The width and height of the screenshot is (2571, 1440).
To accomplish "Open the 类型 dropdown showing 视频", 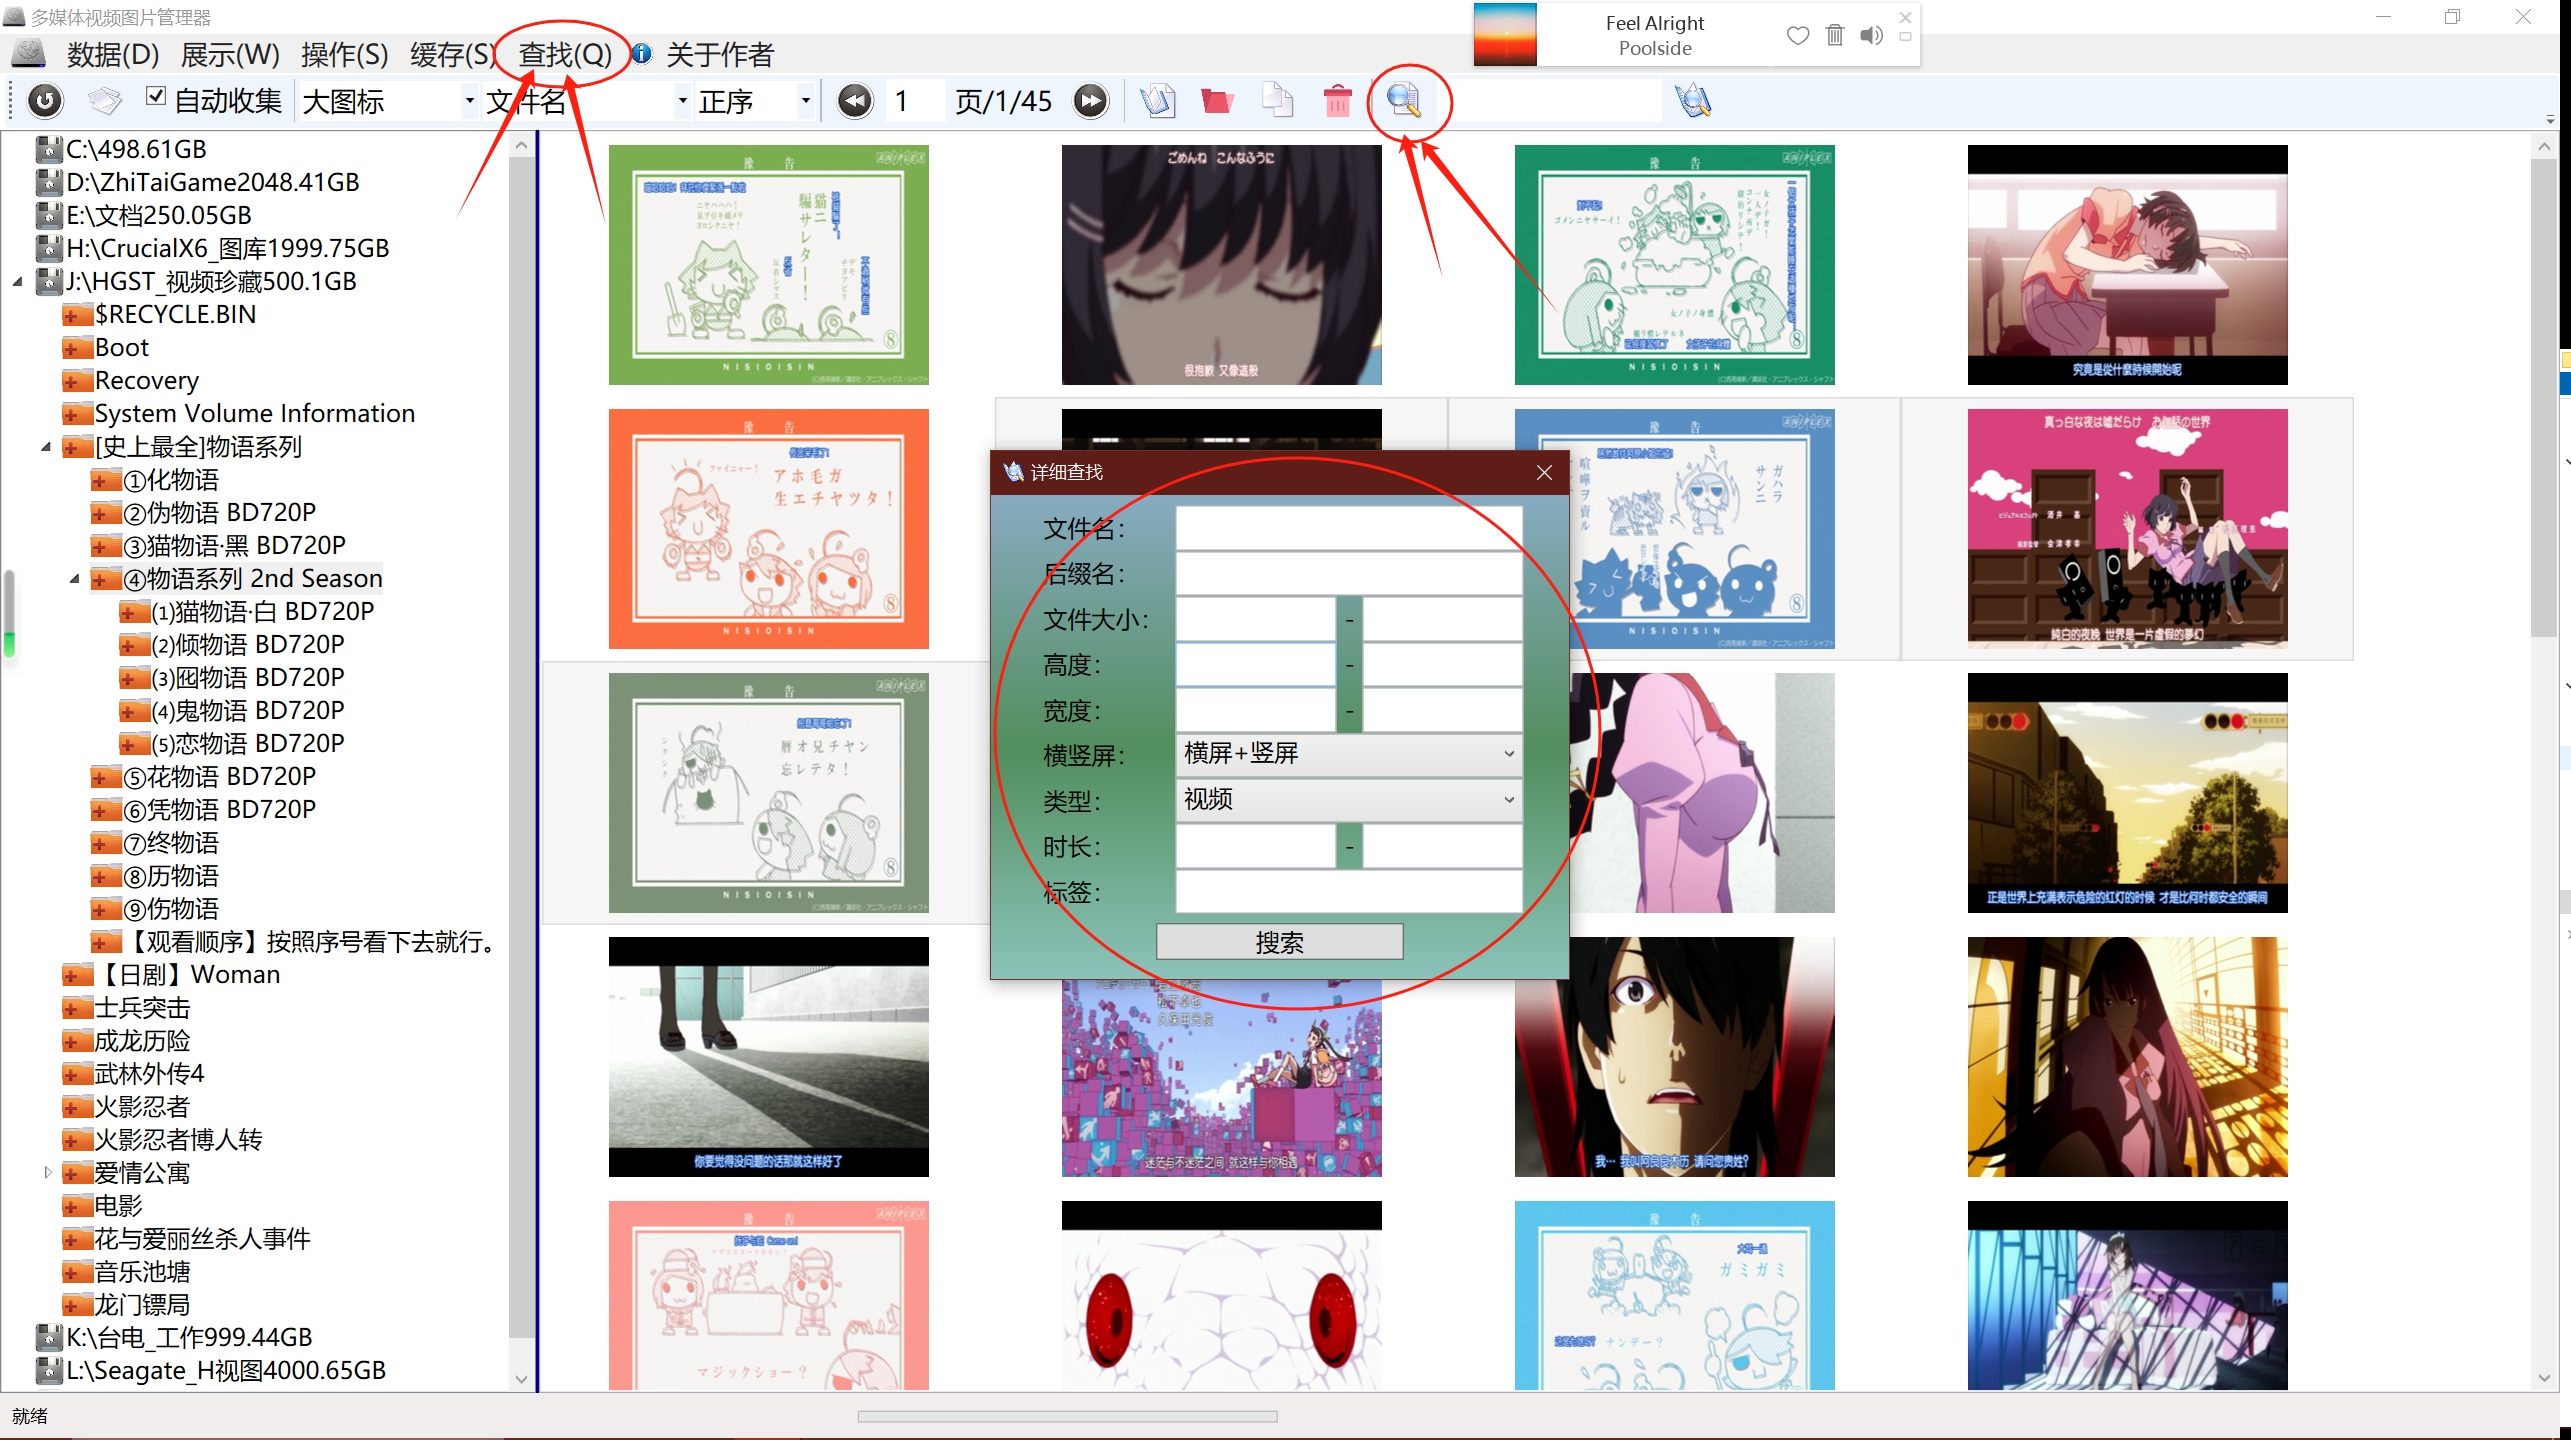I will point(1349,800).
